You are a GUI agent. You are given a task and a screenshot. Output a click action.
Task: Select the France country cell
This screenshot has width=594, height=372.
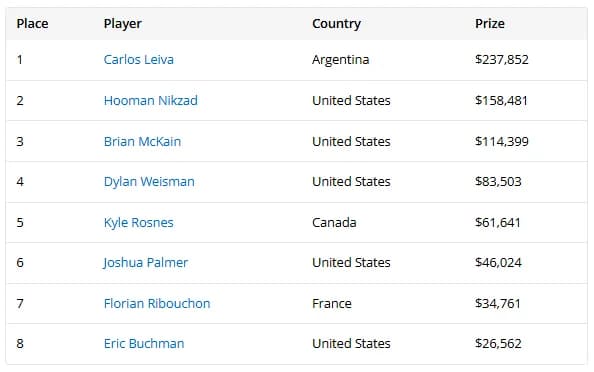(331, 303)
